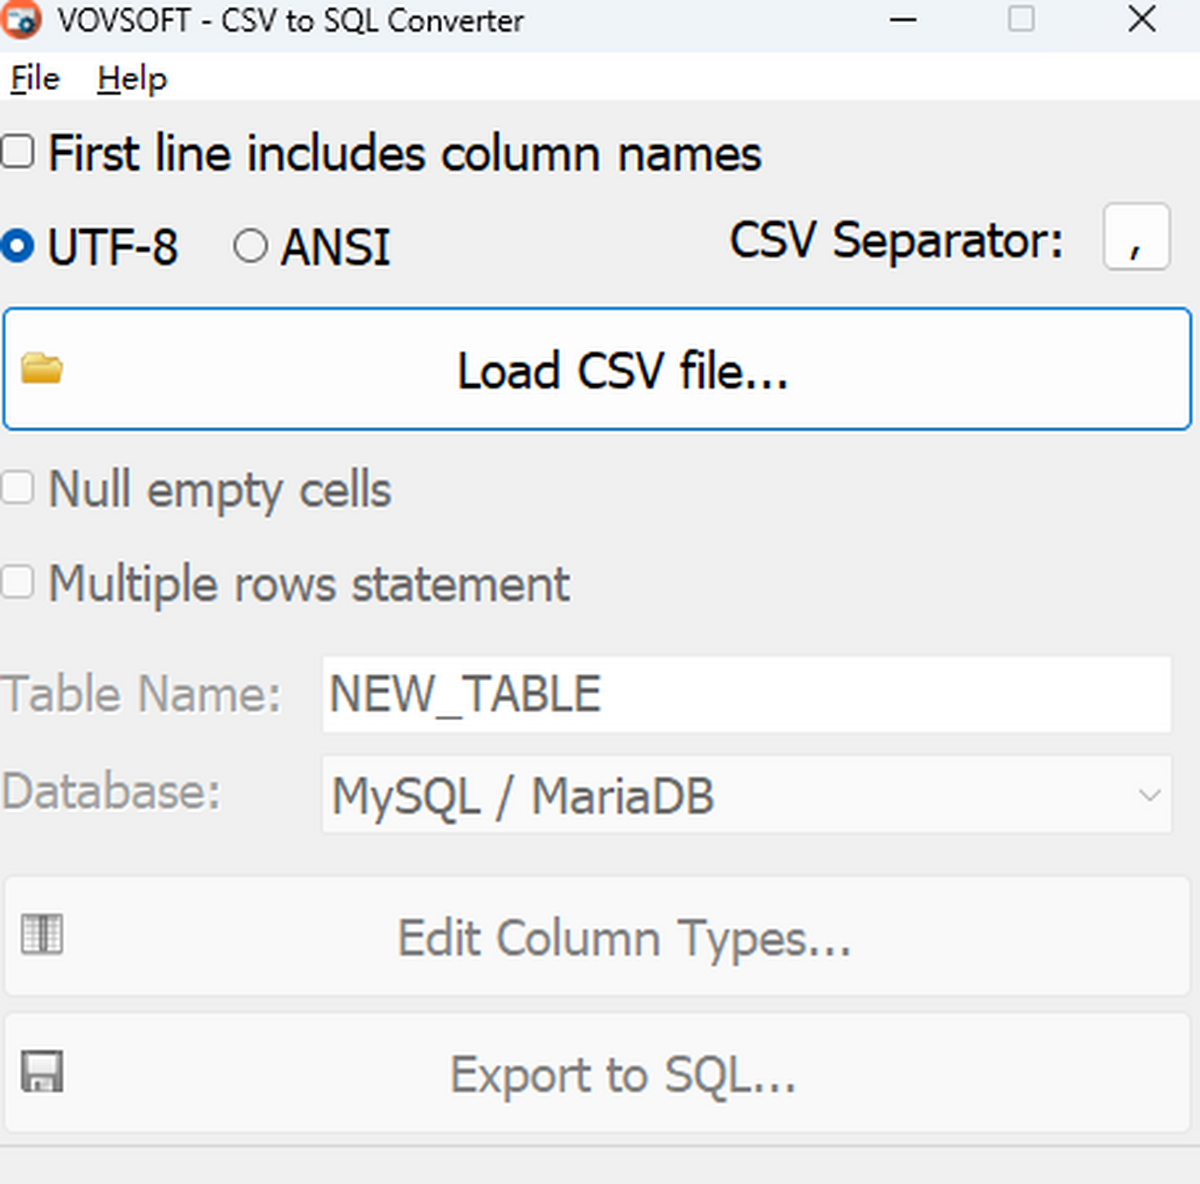This screenshot has height=1184, width=1200.
Task: Click the Table Name label
Action: pos(142,694)
